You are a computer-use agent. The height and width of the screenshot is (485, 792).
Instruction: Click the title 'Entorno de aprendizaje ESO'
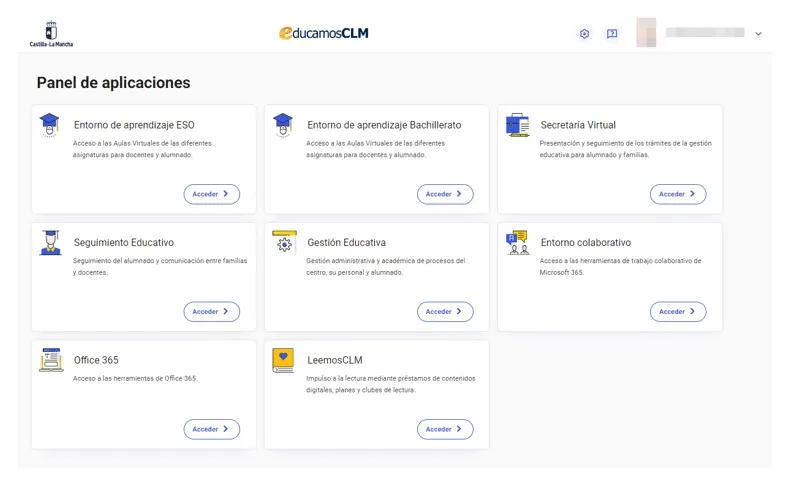pos(134,125)
